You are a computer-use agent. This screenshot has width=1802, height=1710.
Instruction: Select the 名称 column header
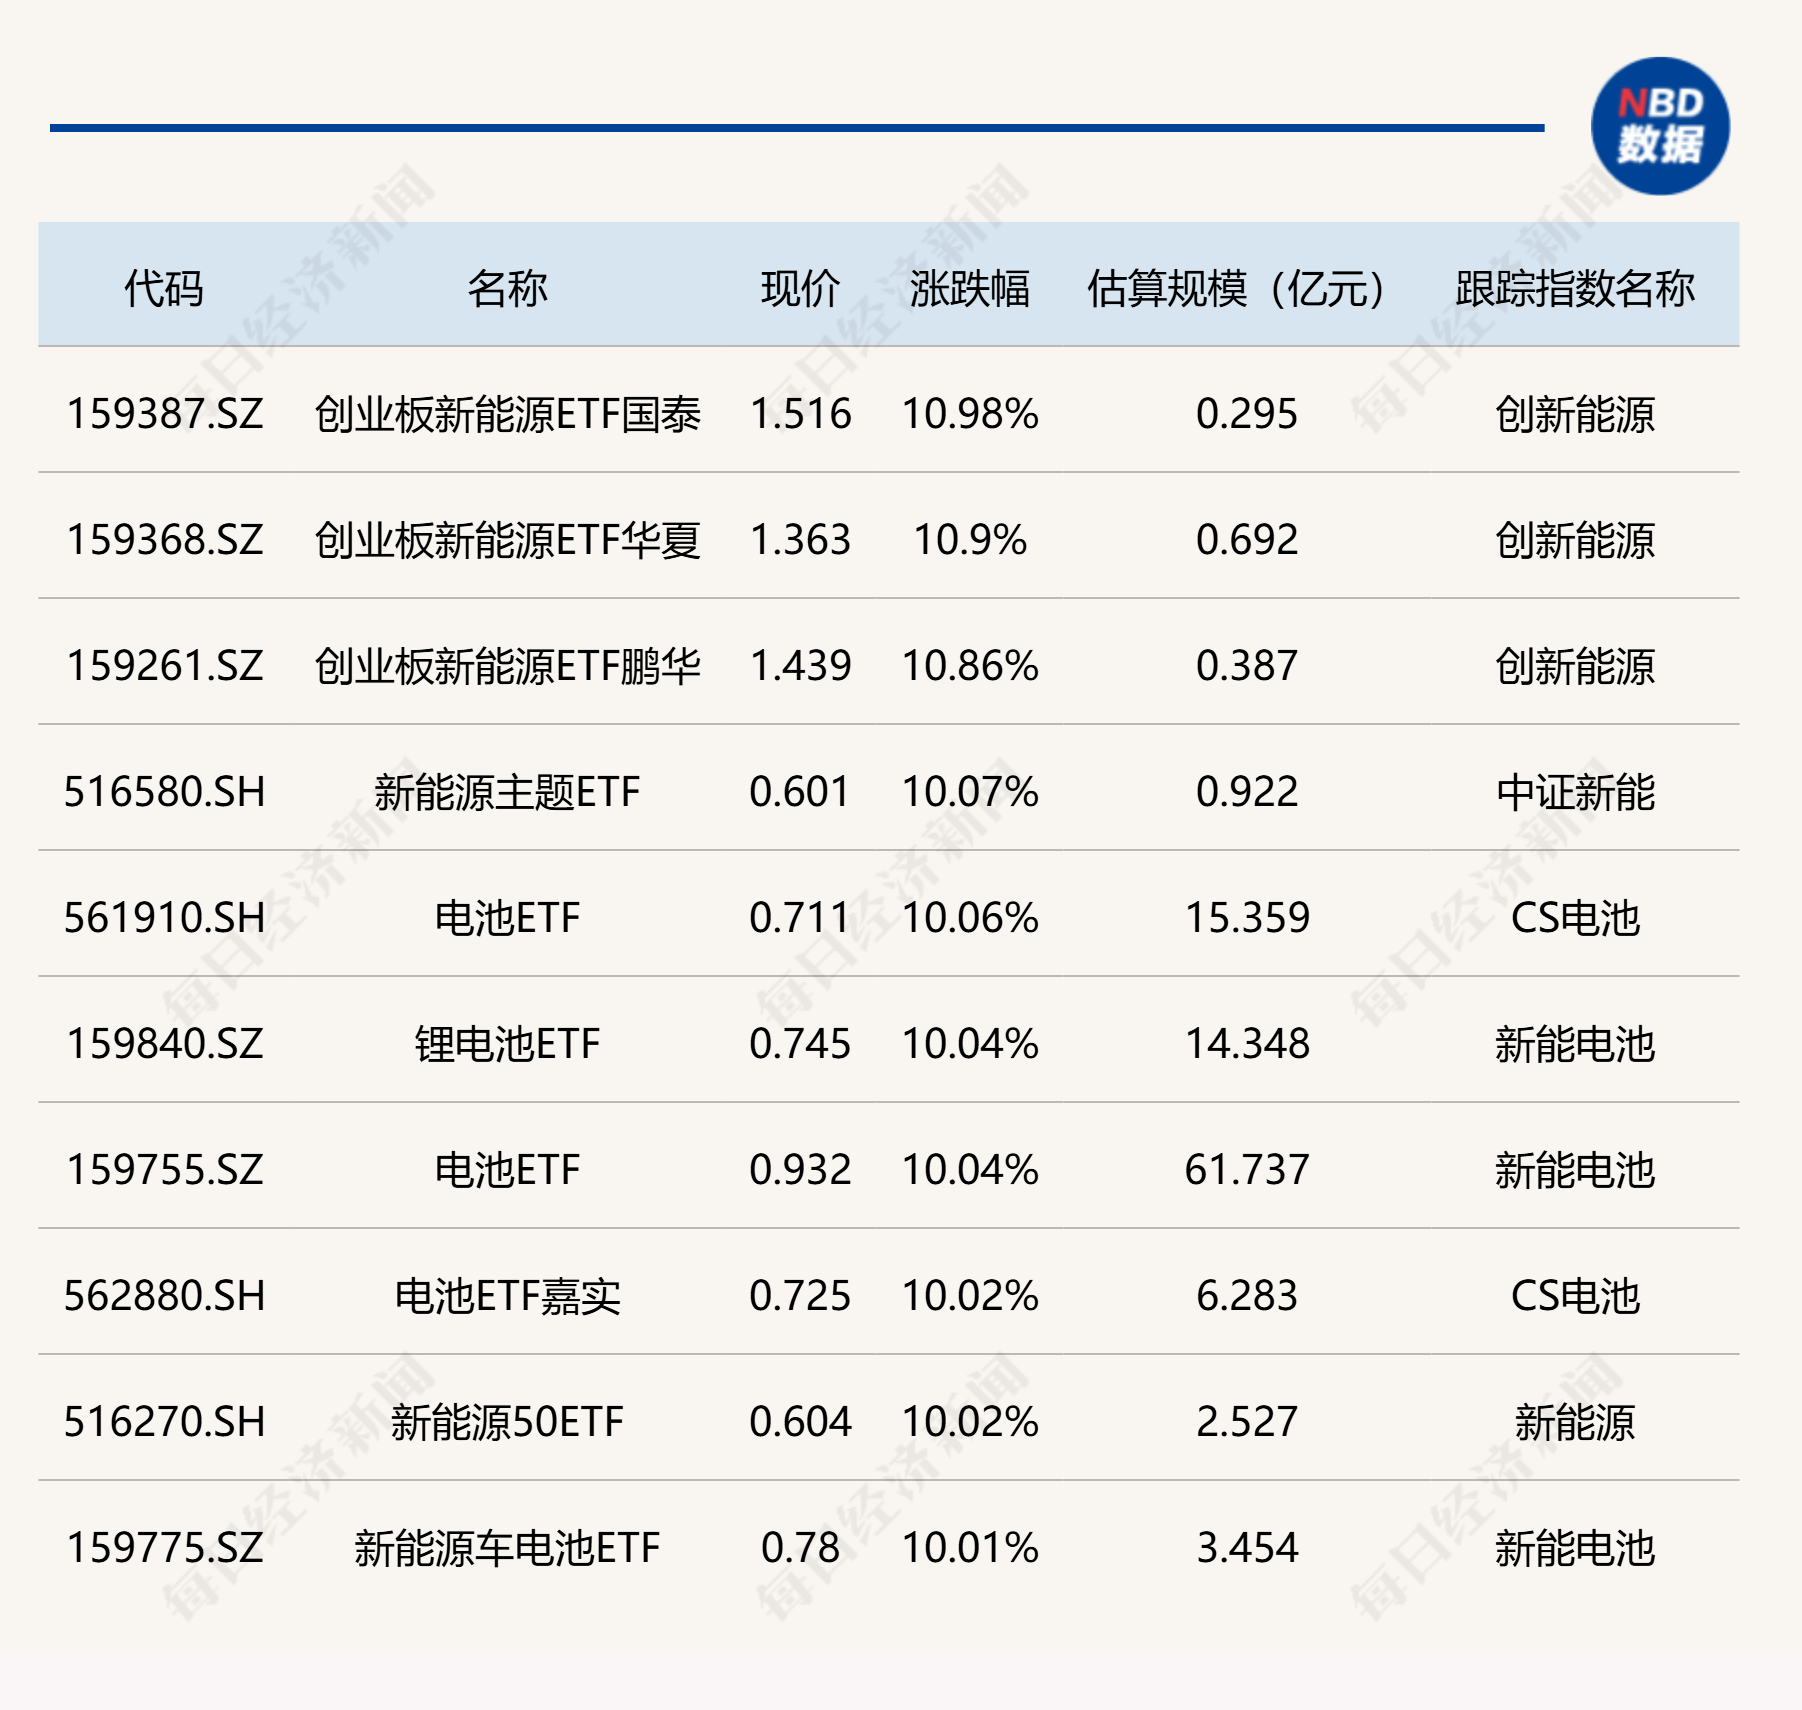click(x=507, y=289)
